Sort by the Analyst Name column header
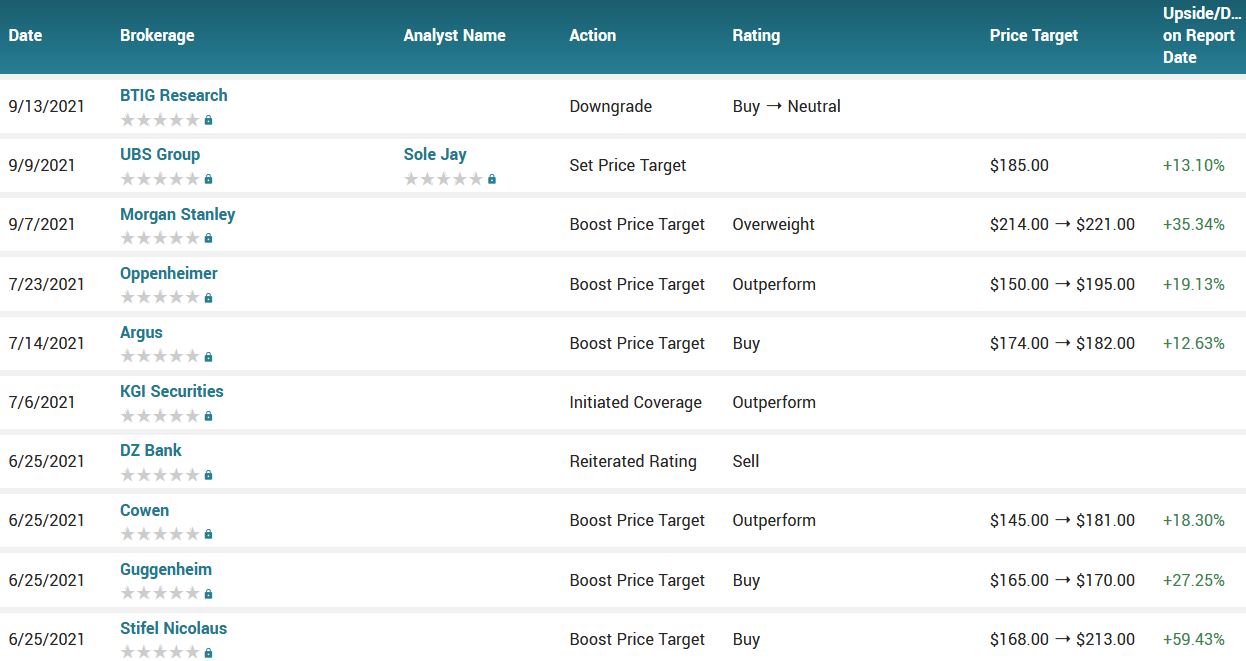This screenshot has width=1246, height=661. click(x=455, y=35)
